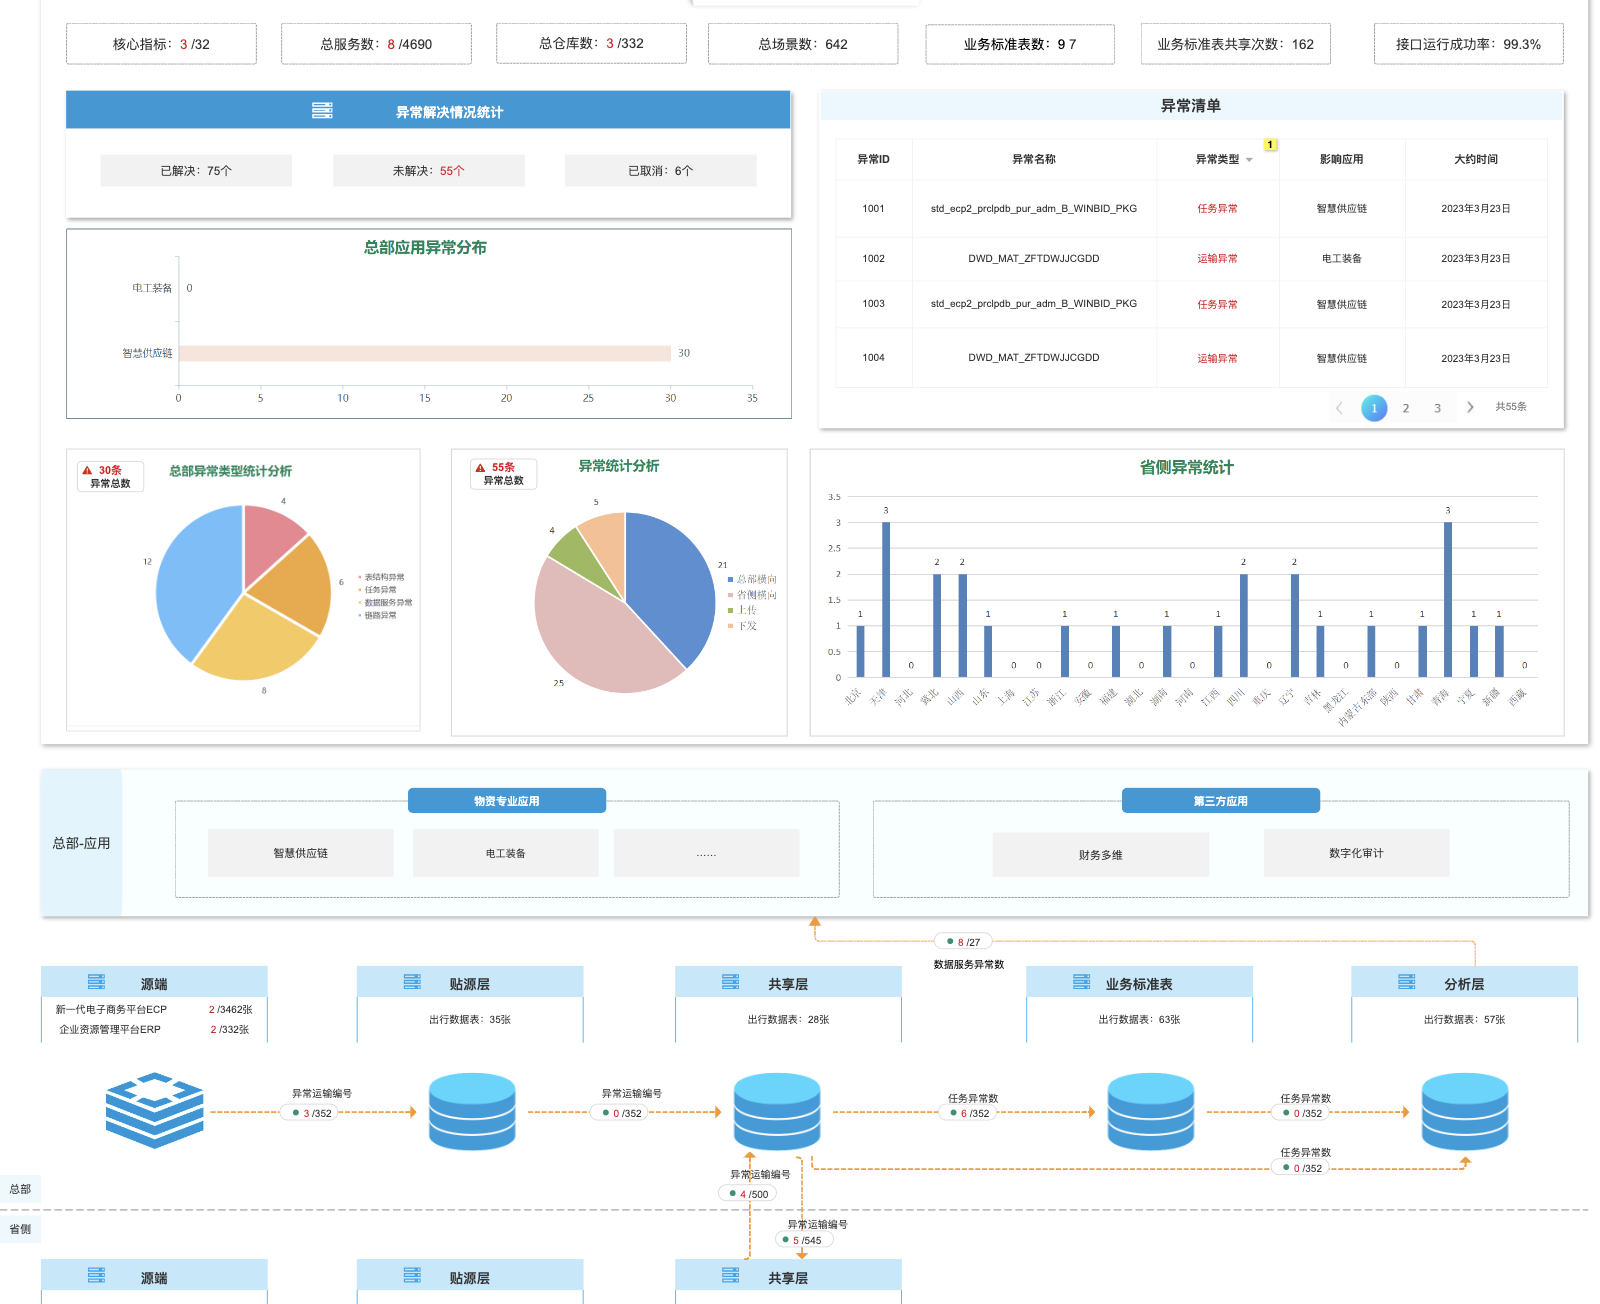This screenshot has height=1304, width=1600.
Task: Click the 核心指标: 3/32 card
Action: pos(161,44)
